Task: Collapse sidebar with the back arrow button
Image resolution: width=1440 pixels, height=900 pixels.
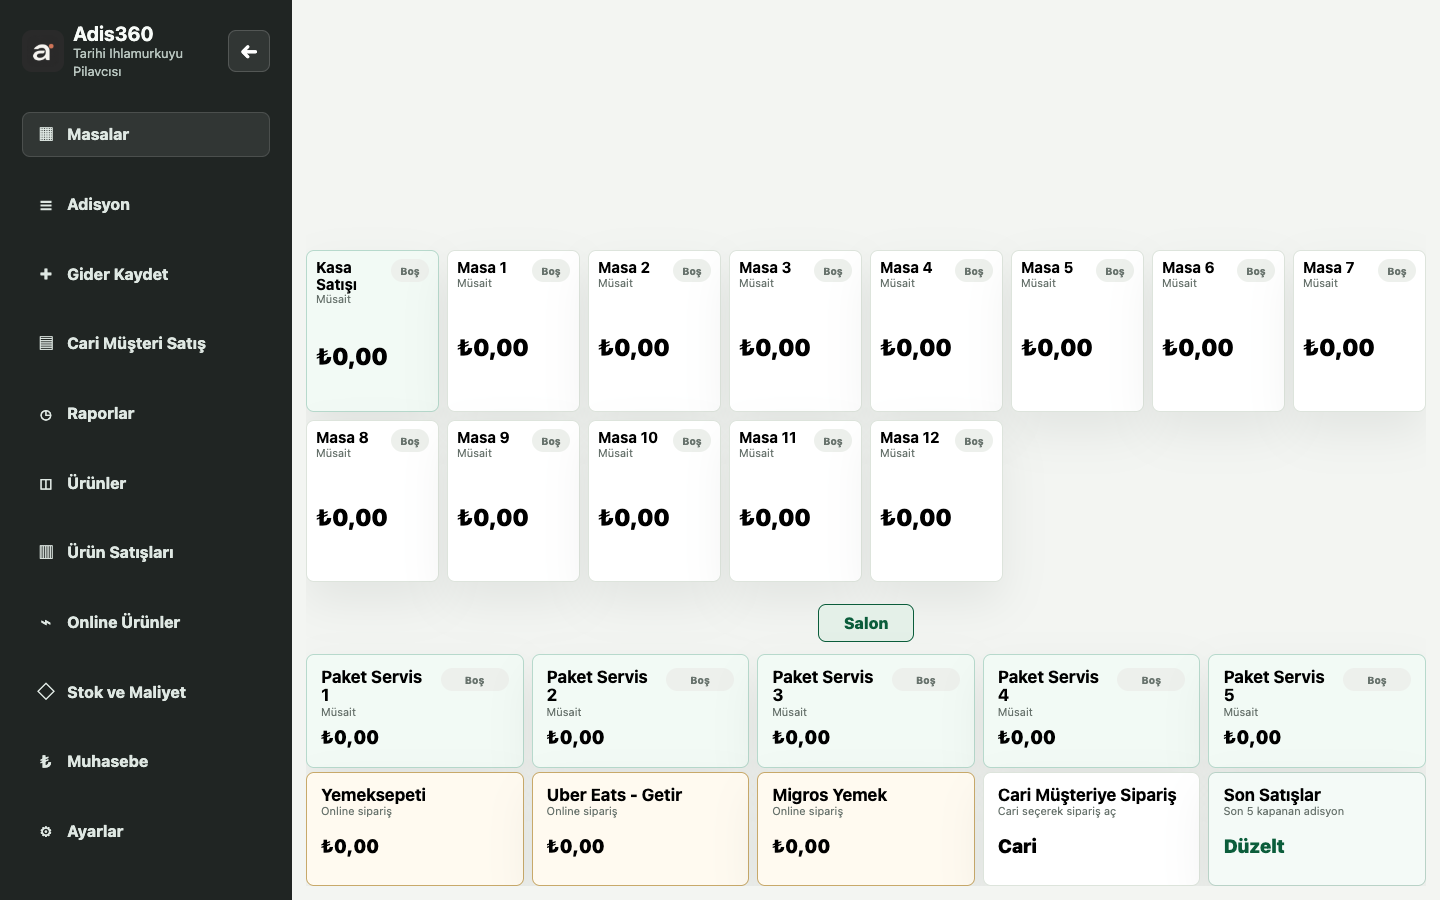Action: click(x=249, y=51)
